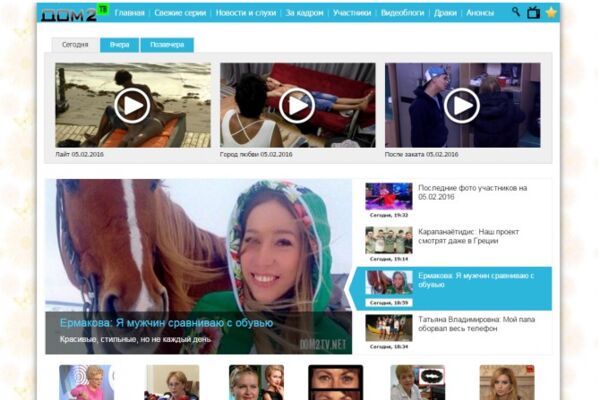The height and width of the screenshot is (400, 600).
Task: Click featured headline Ермакова: Я мужчин сравниваю
Action: (166, 323)
